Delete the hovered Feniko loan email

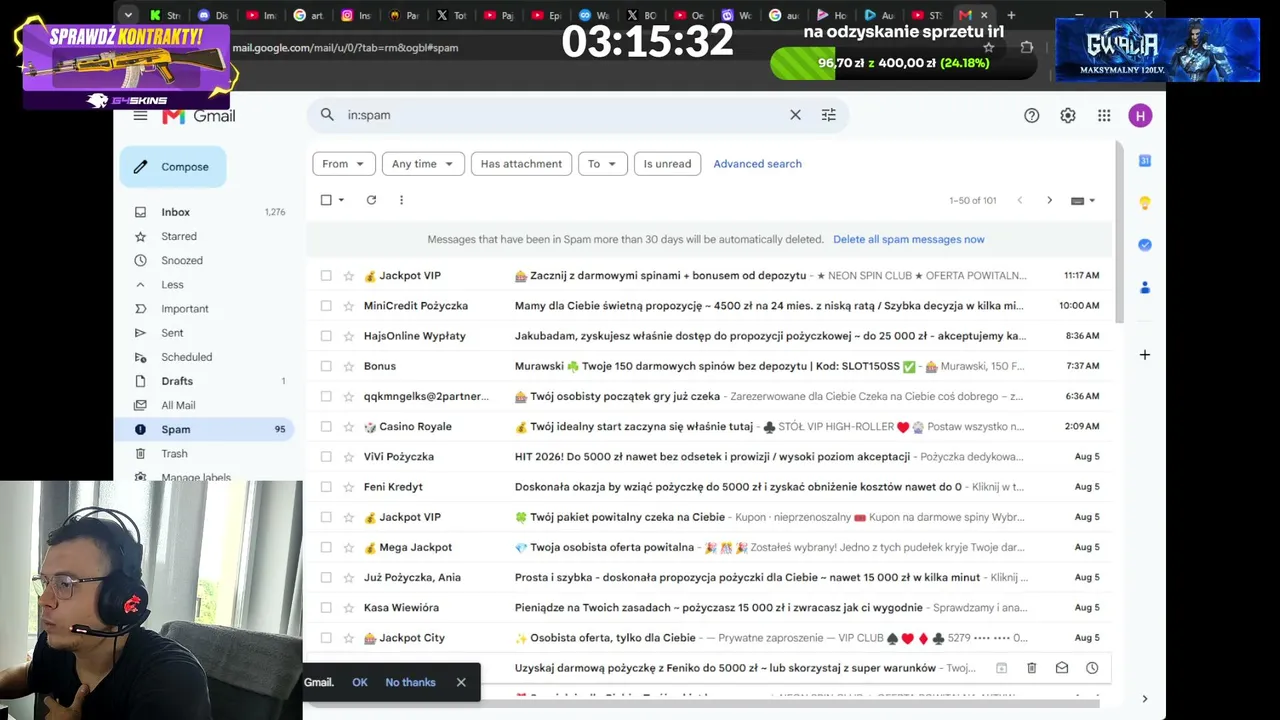point(1032,668)
